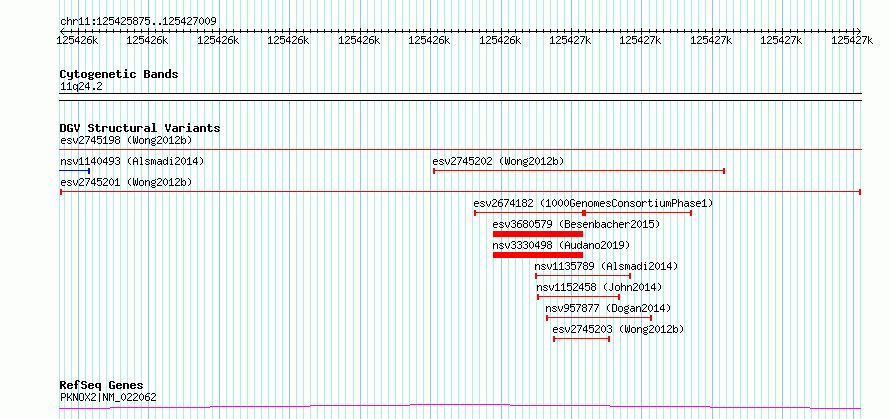
Task: Select the full-width esv2745201 variant line
Action: pos(460,192)
